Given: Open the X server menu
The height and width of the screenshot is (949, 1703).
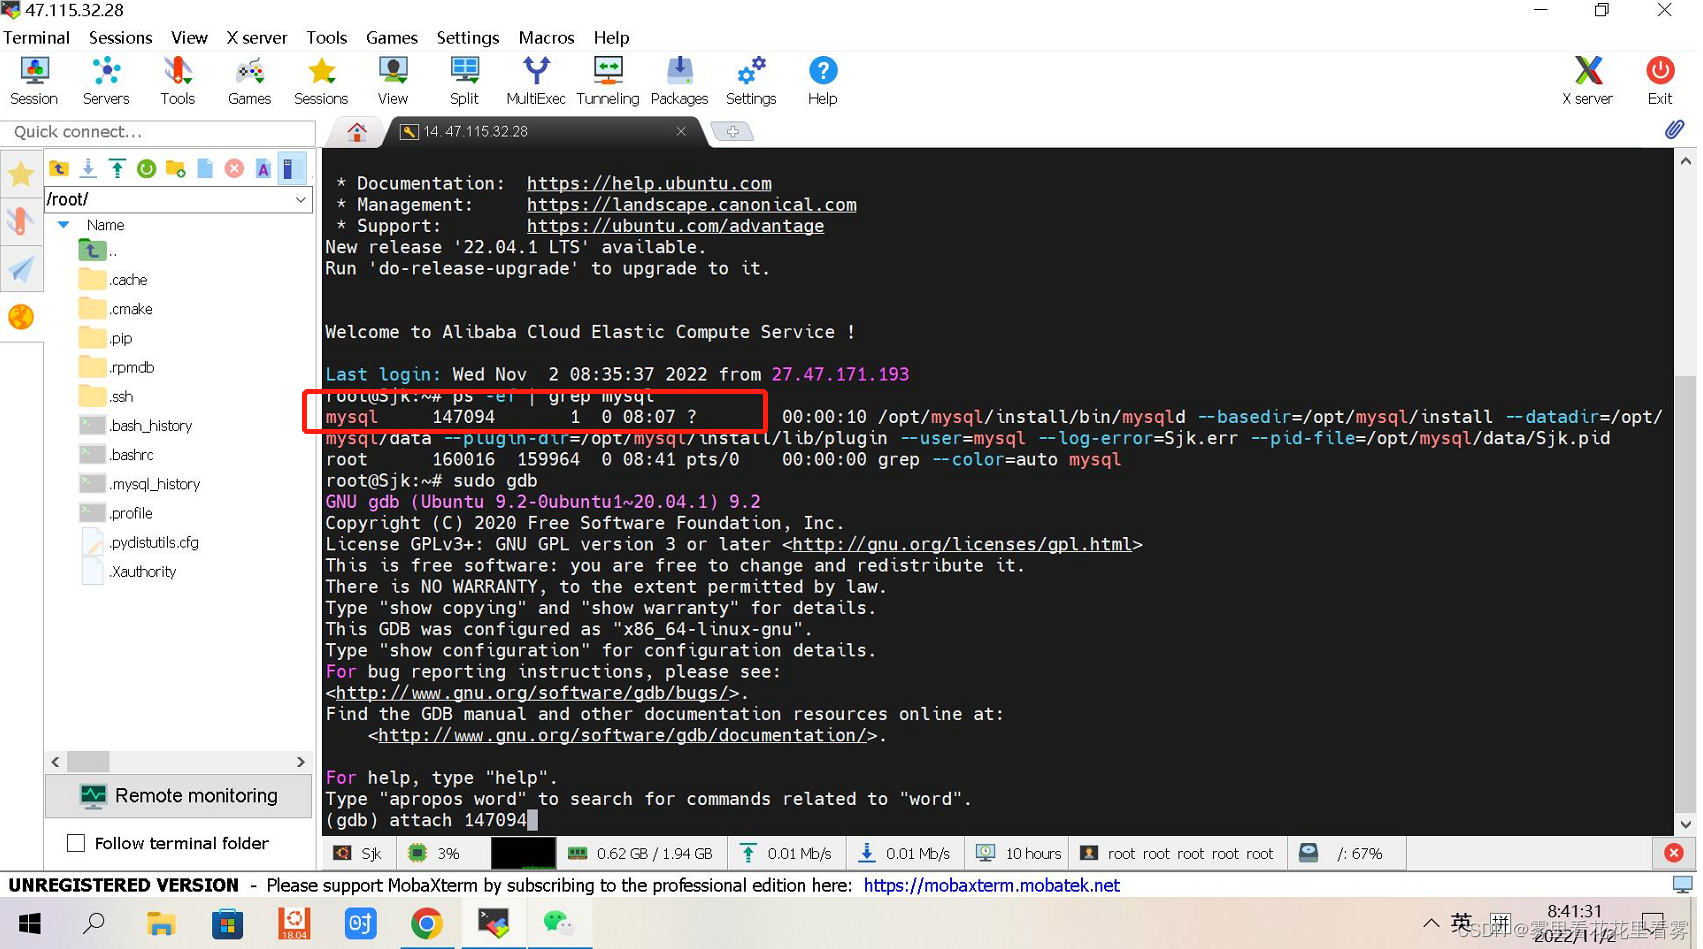Looking at the screenshot, I should point(256,37).
